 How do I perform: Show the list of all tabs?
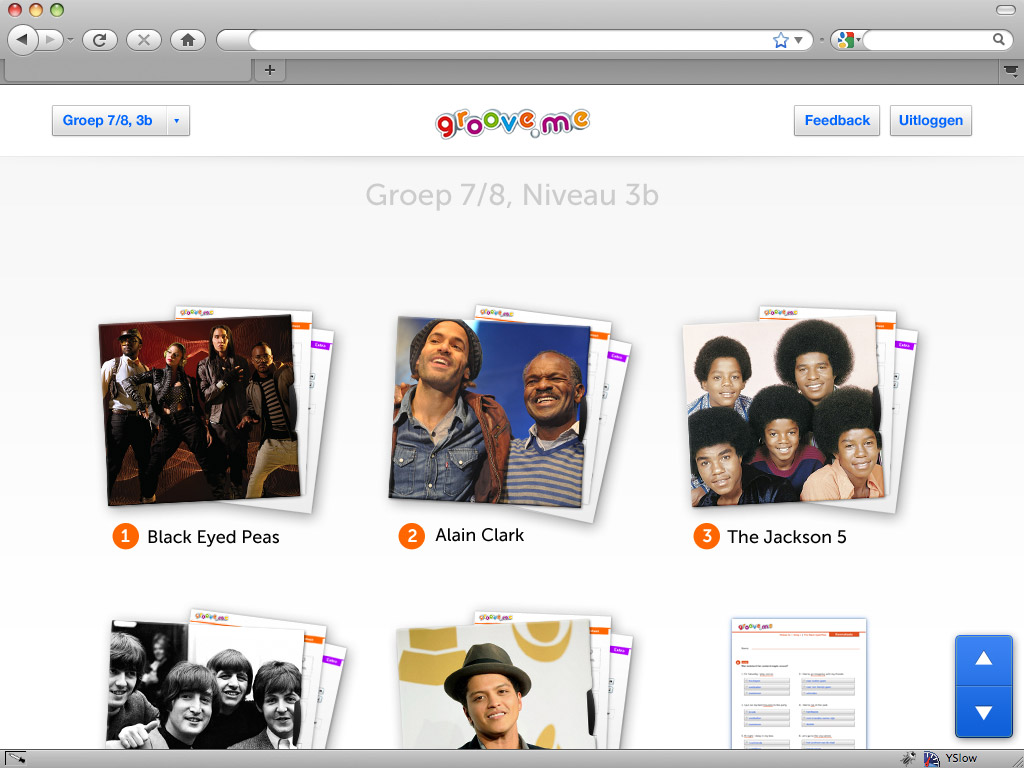[x=1011, y=71]
